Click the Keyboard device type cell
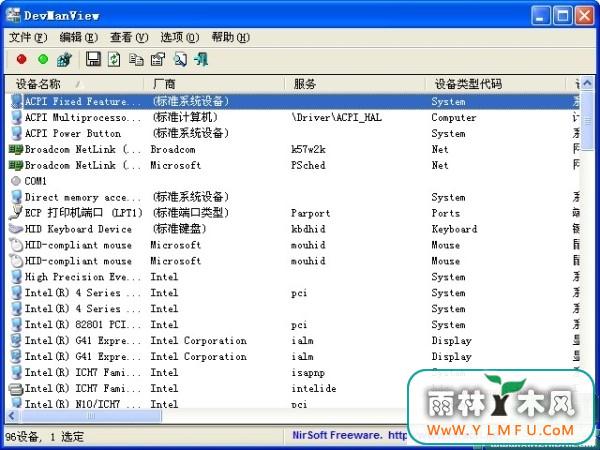This screenshot has height=450, width=600. (454, 229)
